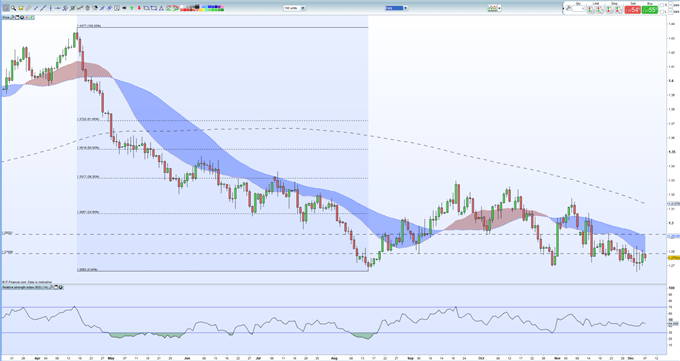The image size is (680, 361).
Task: Open the wrench settings in order panel
Action: (569, 8)
